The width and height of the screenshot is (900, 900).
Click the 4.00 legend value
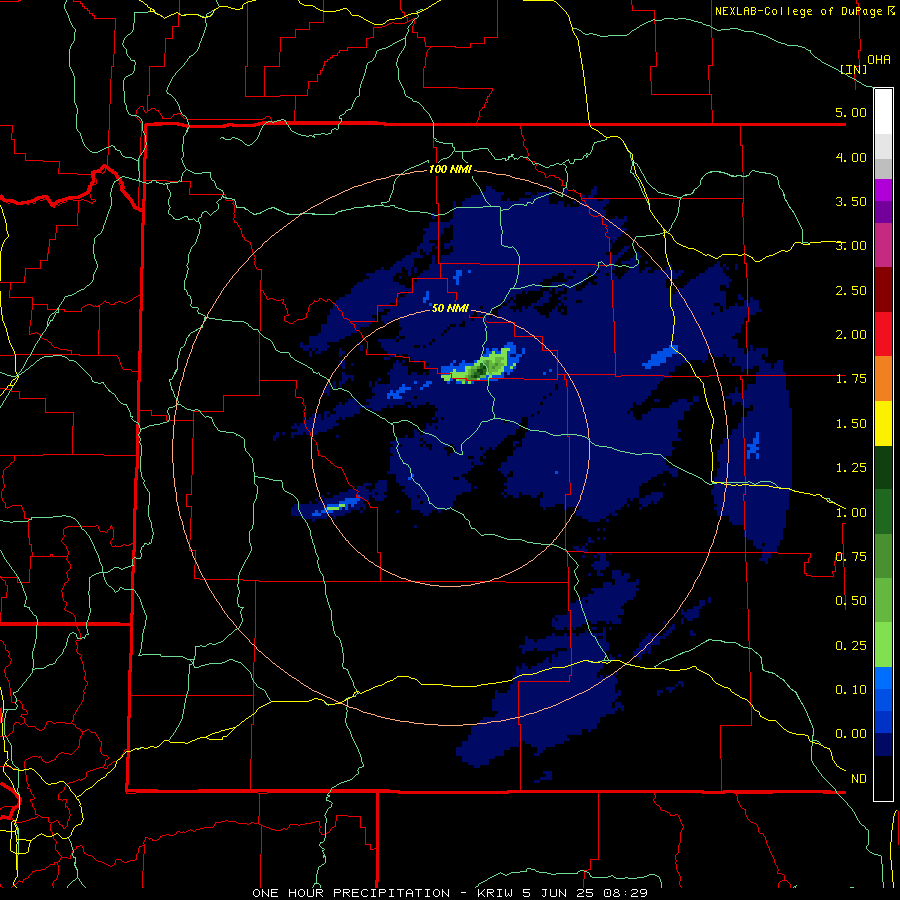pyautogui.click(x=851, y=157)
